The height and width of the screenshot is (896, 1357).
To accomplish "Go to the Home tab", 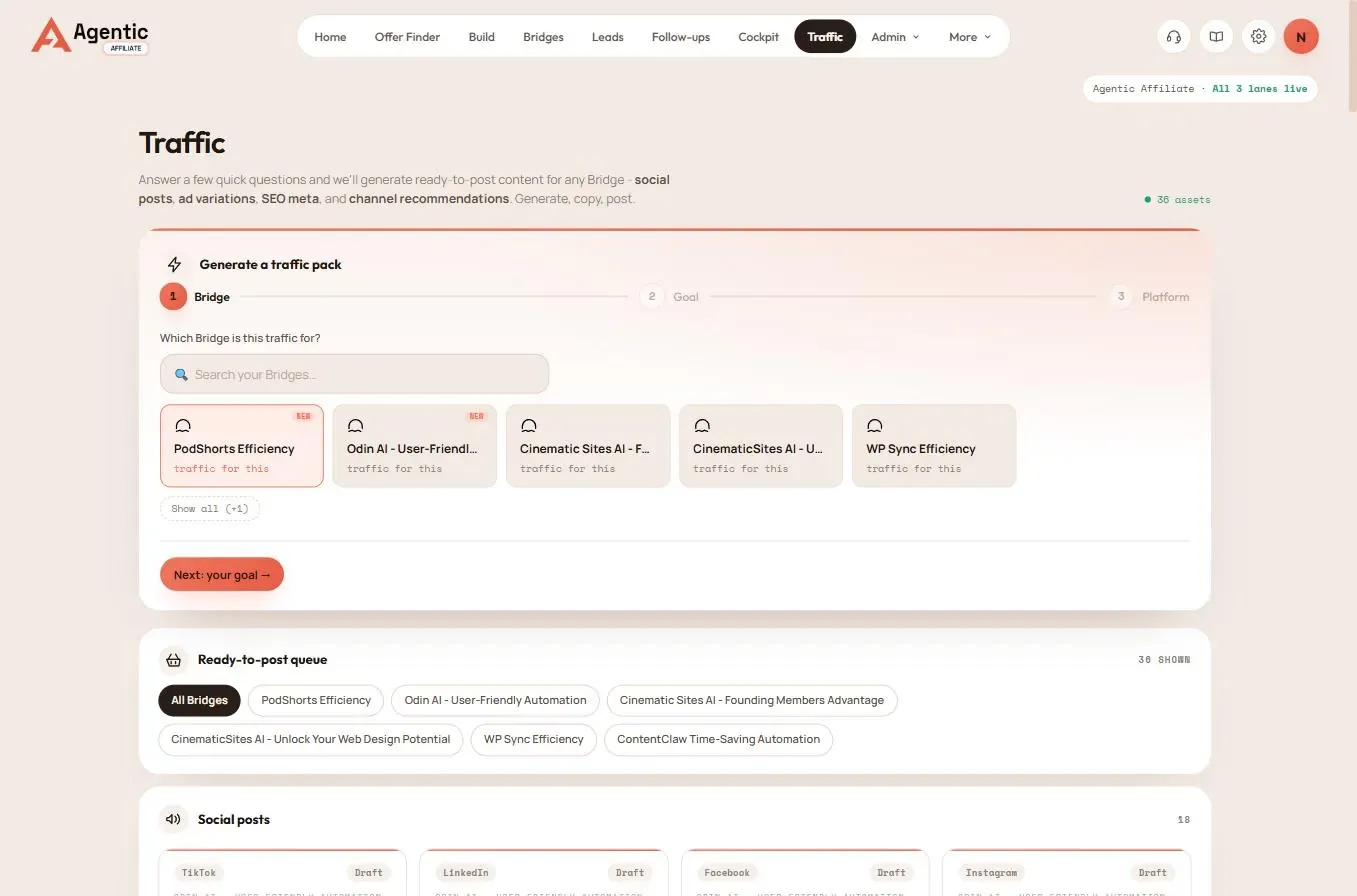I will 330,37.
